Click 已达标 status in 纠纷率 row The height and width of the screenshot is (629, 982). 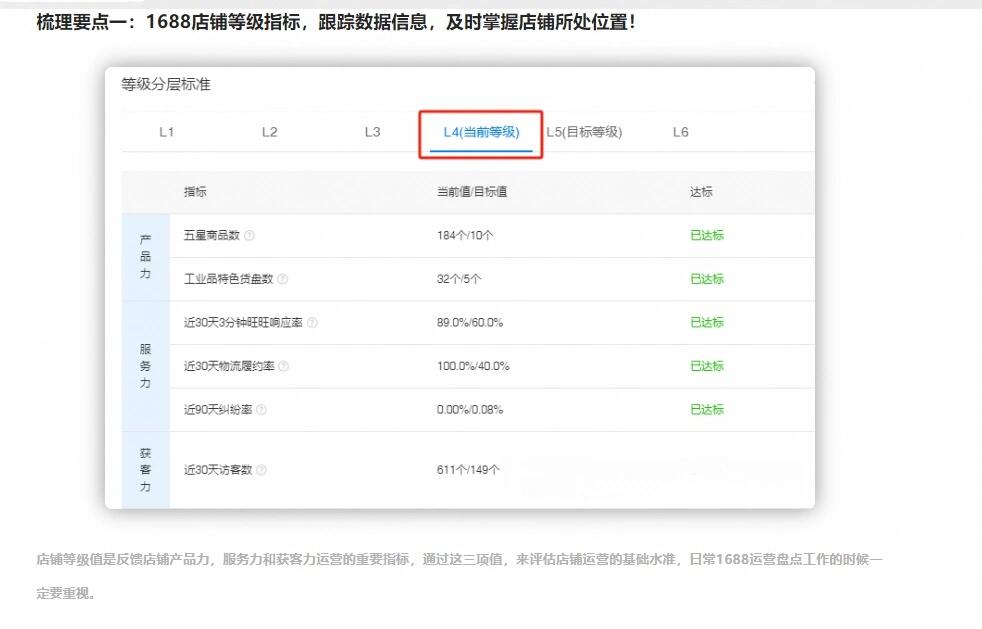[x=706, y=410]
